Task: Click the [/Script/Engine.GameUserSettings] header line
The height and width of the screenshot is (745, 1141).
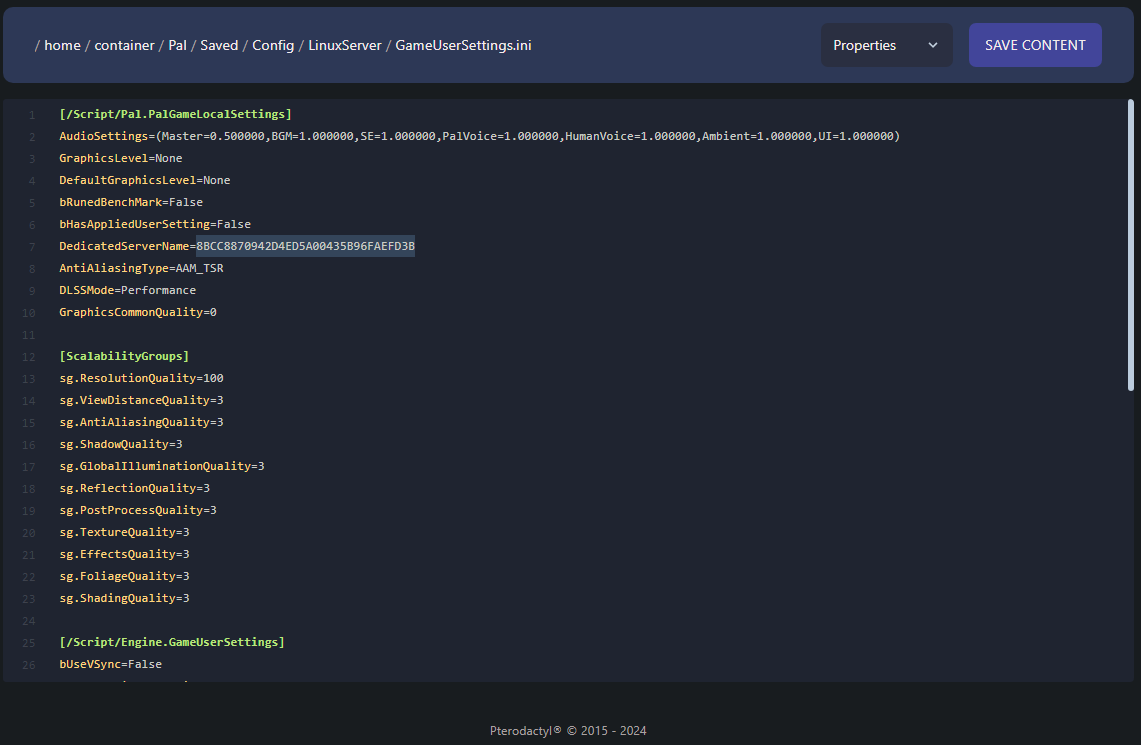Action: pyautogui.click(x=172, y=642)
